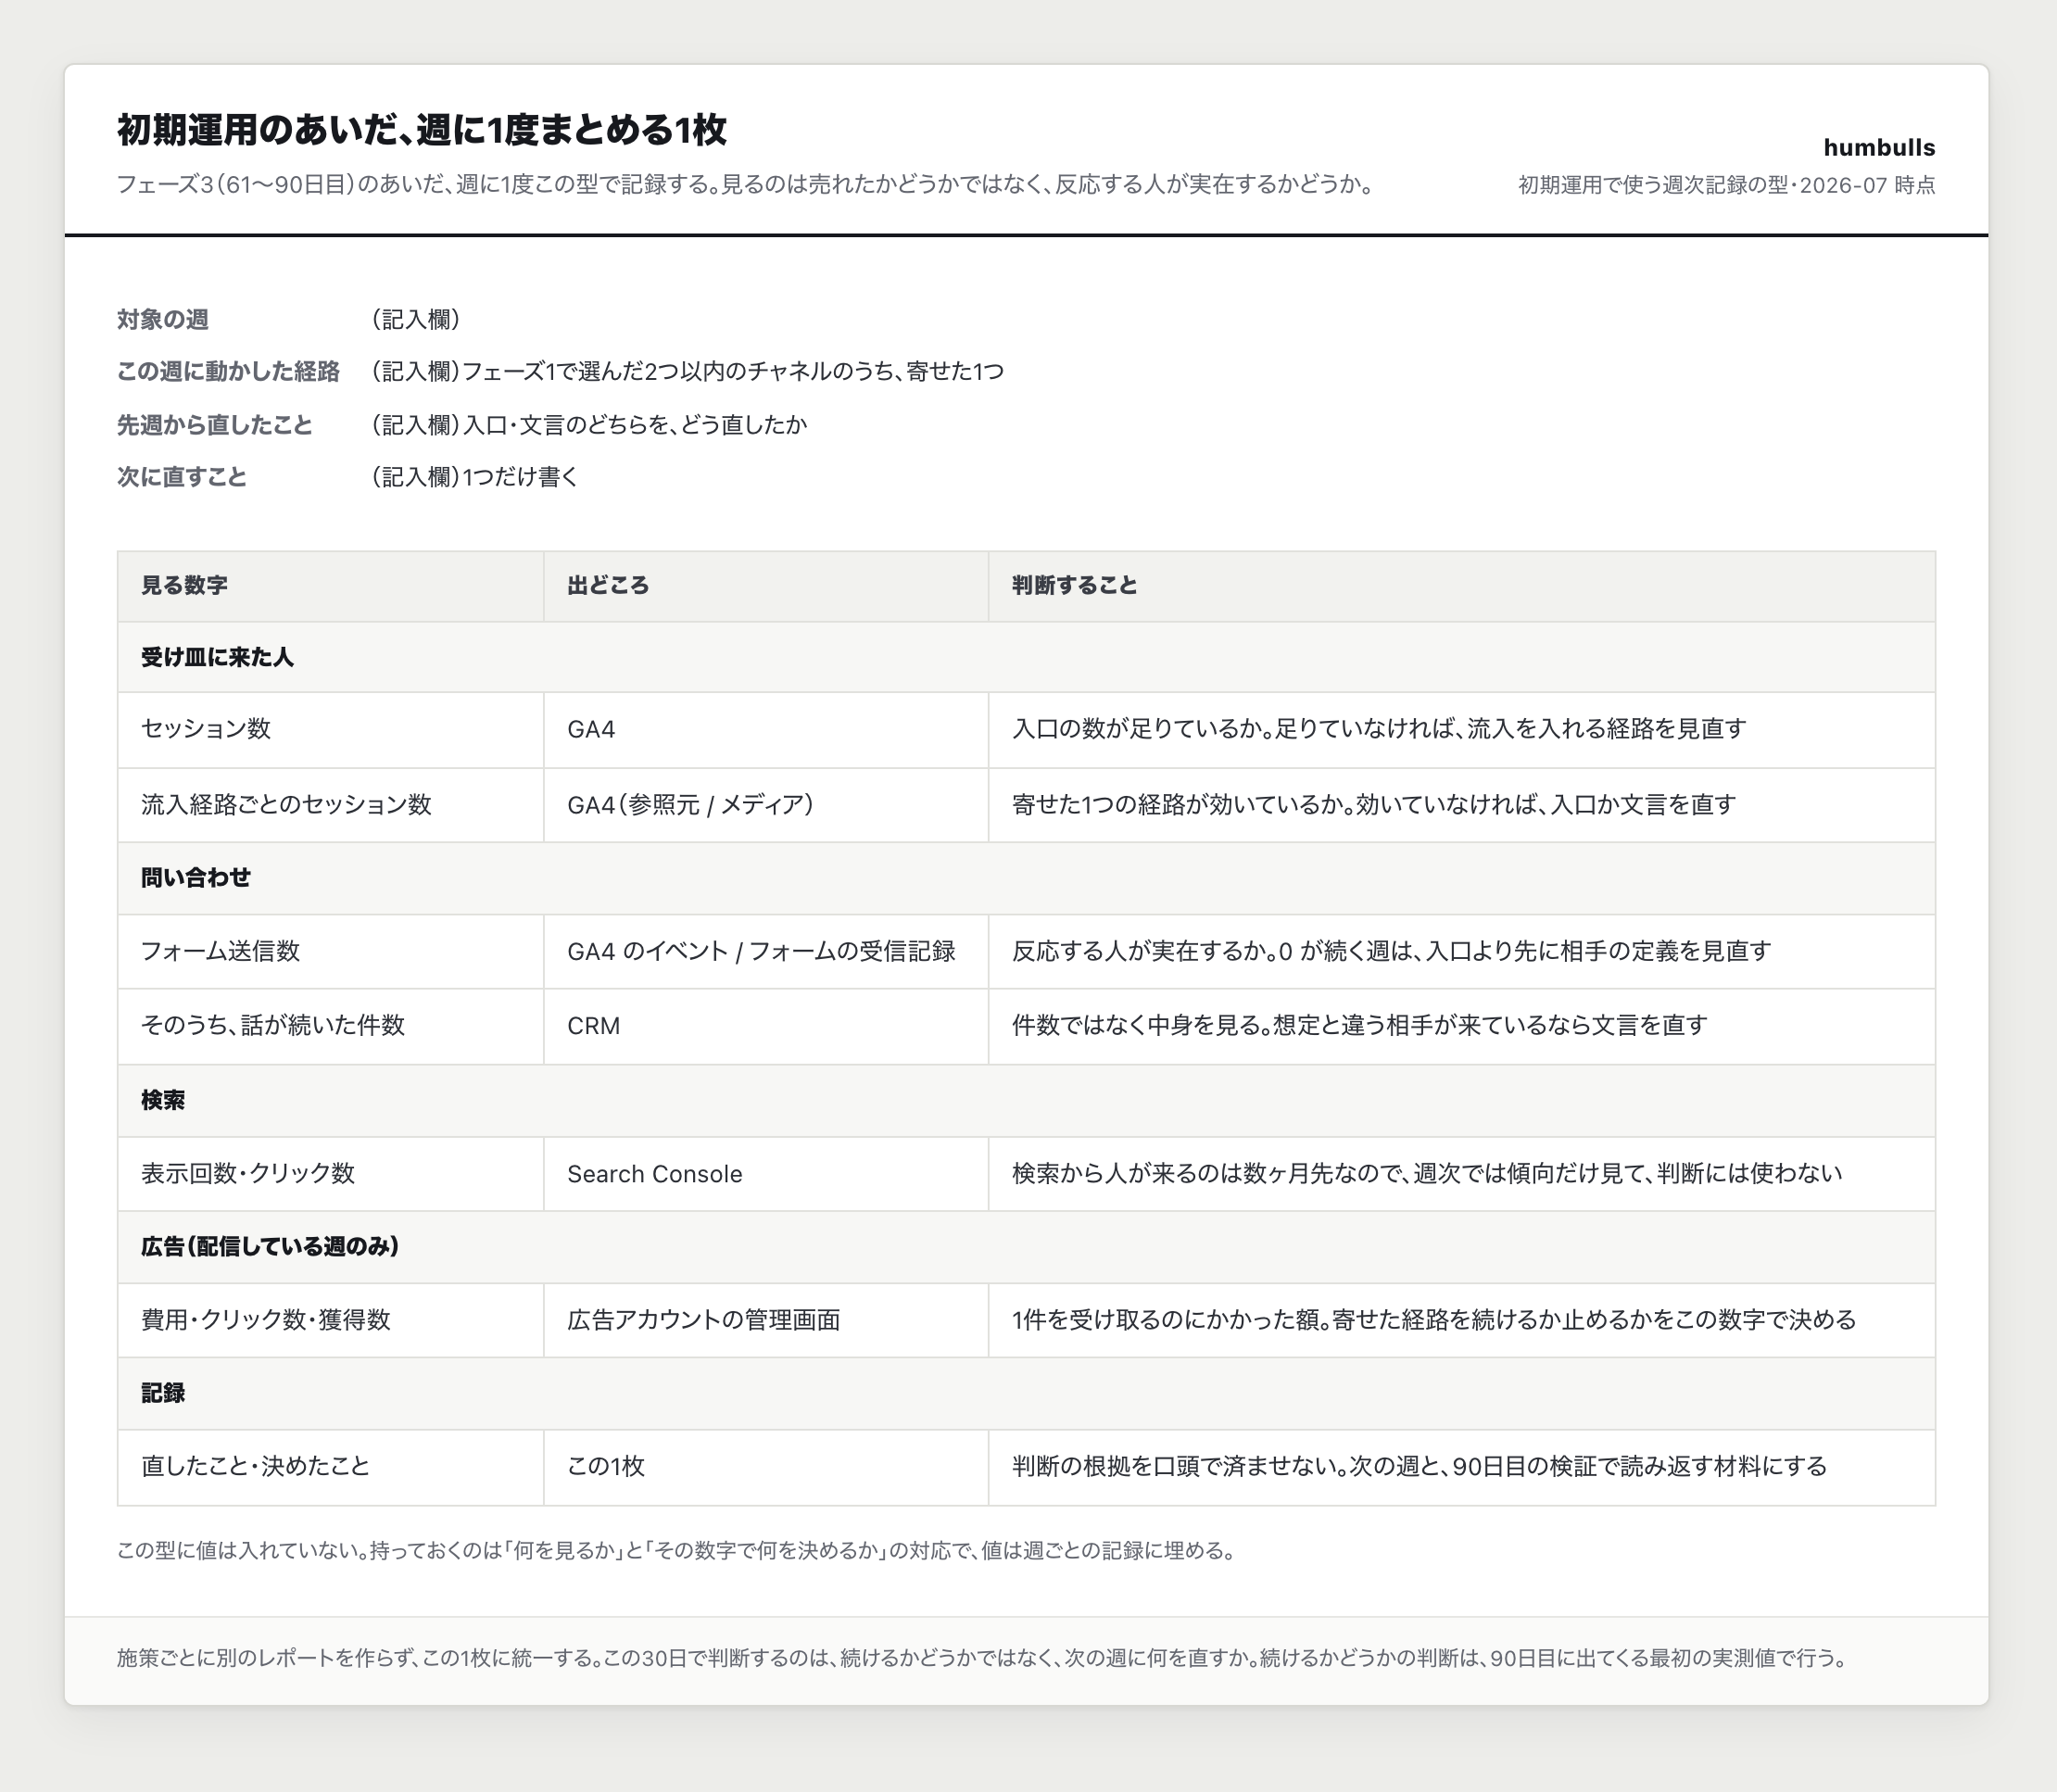Image resolution: width=2057 pixels, height=1792 pixels.
Task: Click the 直したこと・決めたこと cell
Action: click(x=331, y=1467)
